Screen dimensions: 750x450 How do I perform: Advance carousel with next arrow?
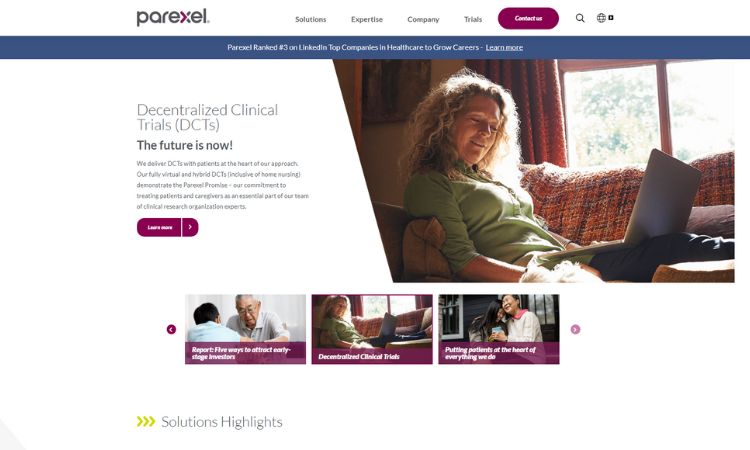tap(575, 329)
